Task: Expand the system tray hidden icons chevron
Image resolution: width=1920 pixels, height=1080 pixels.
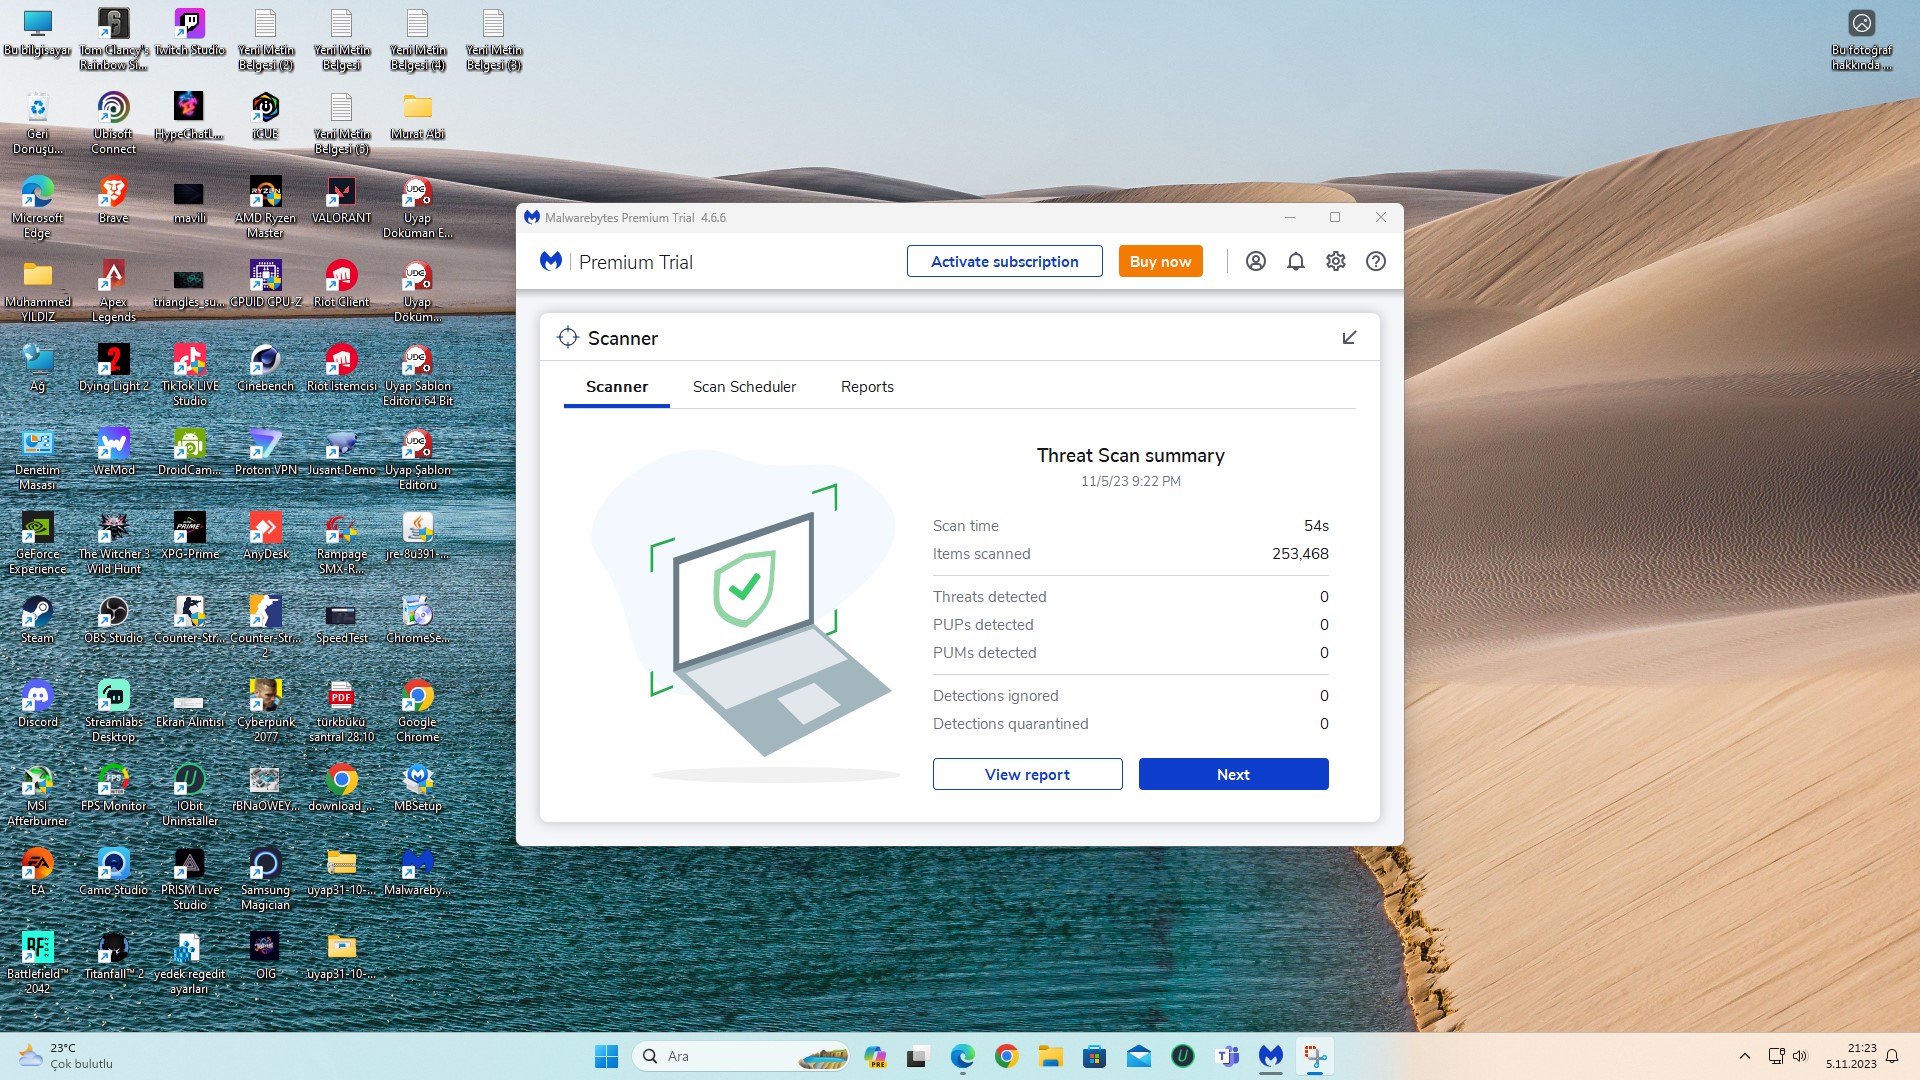Action: point(1745,1056)
